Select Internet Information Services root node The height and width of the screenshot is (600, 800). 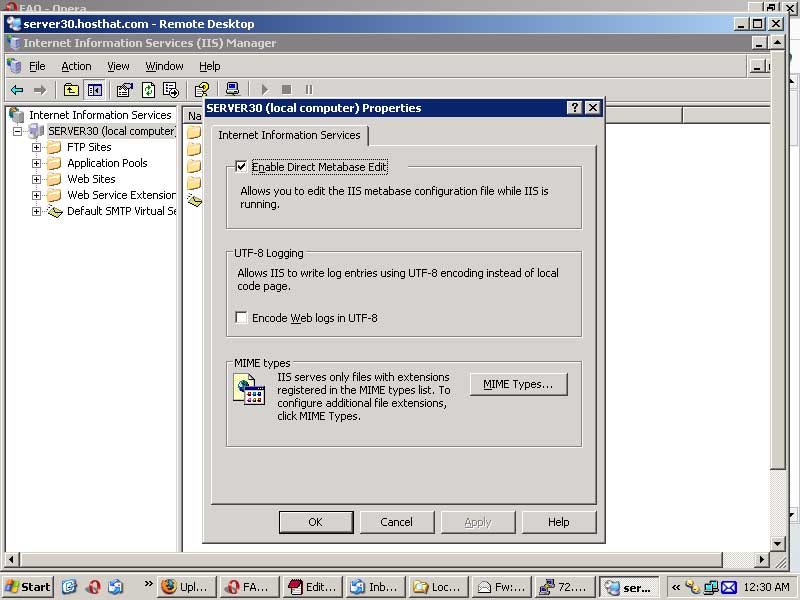pyautogui.click(x=100, y=115)
